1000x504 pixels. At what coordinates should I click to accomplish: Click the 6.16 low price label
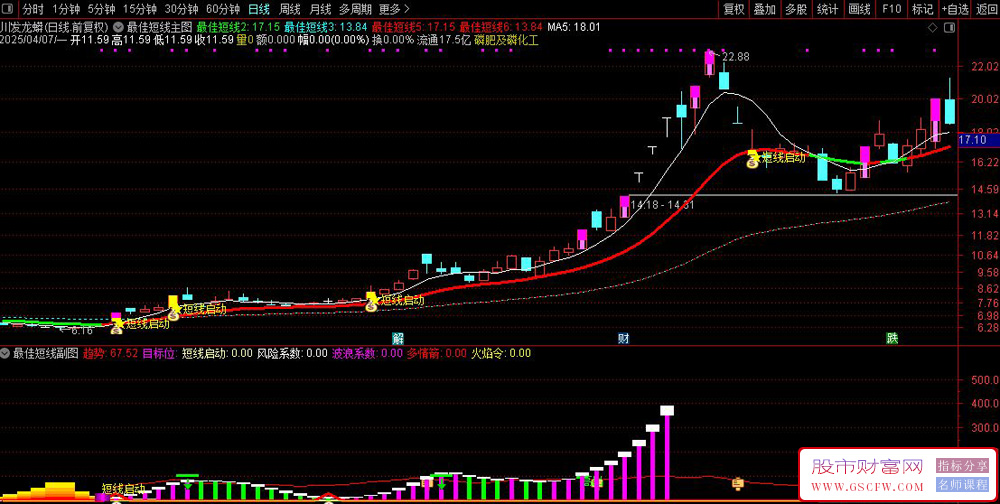coord(82,331)
